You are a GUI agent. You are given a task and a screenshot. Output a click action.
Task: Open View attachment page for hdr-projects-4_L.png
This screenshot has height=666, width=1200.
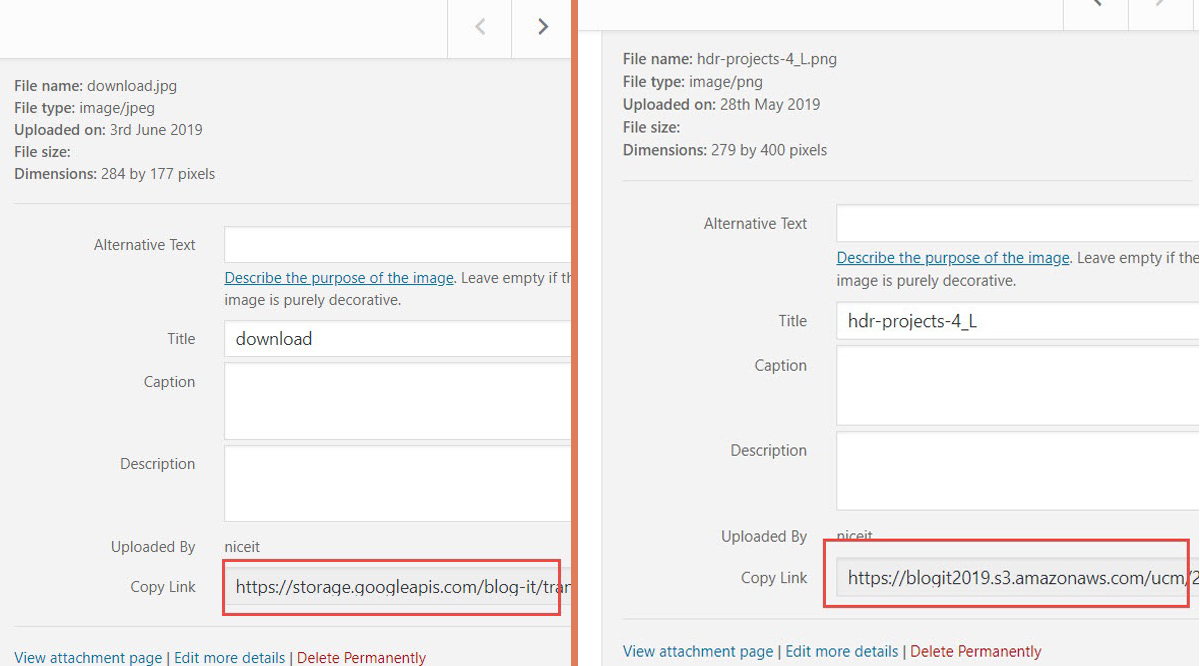[x=698, y=651]
